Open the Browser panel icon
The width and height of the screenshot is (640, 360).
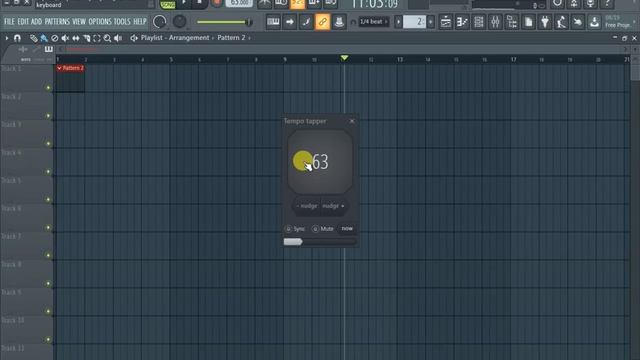point(512,22)
